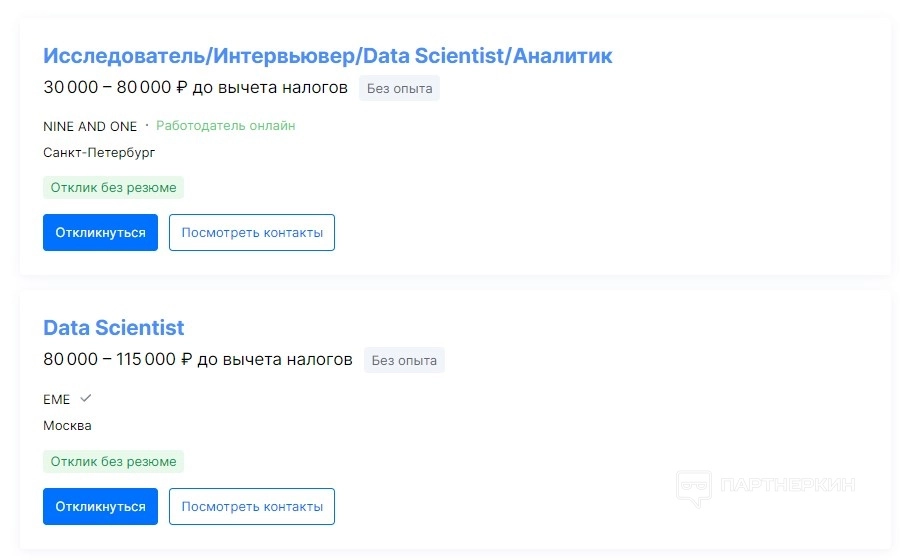Open the EME employer name
This screenshot has height=560, width=906.
(x=57, y=399)
